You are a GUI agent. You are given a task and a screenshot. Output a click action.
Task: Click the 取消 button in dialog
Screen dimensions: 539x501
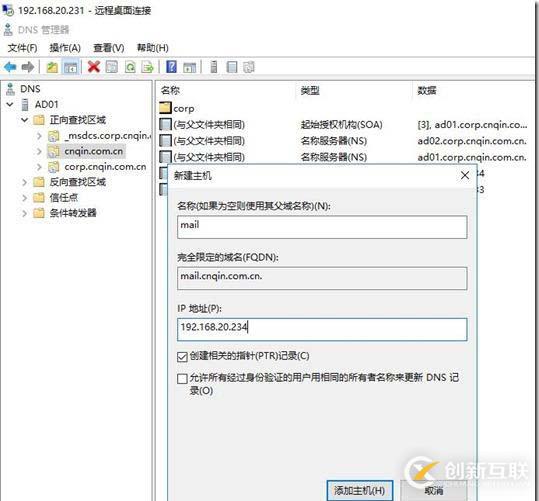(434, 491)
